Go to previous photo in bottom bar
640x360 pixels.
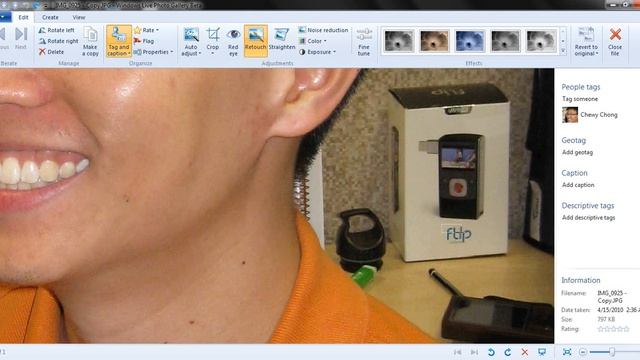point(458,352)
